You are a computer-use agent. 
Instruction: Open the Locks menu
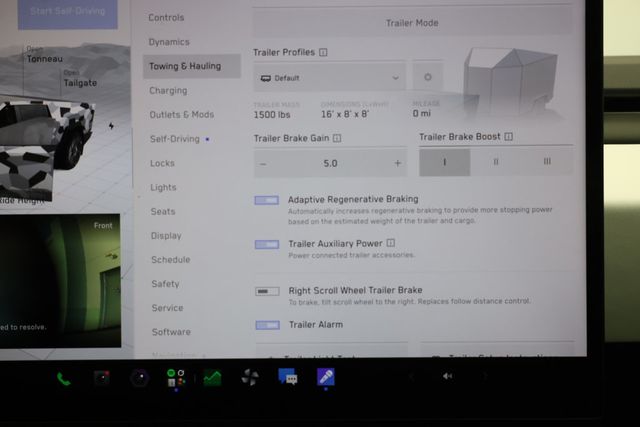click(162, 163)
